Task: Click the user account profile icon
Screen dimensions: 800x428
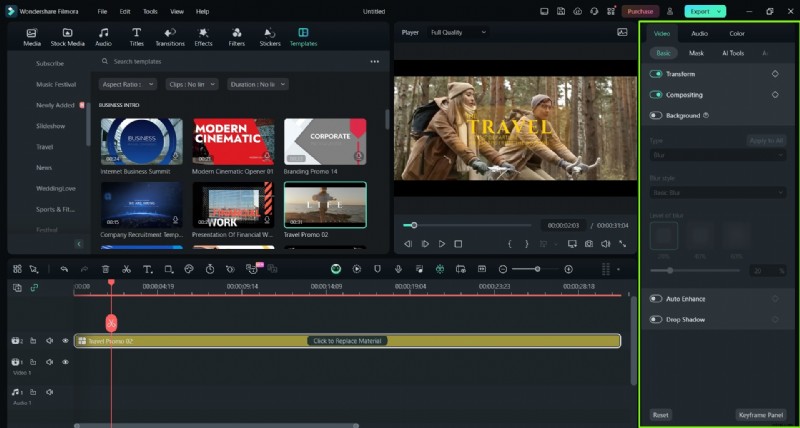Action: pos(670,11)
